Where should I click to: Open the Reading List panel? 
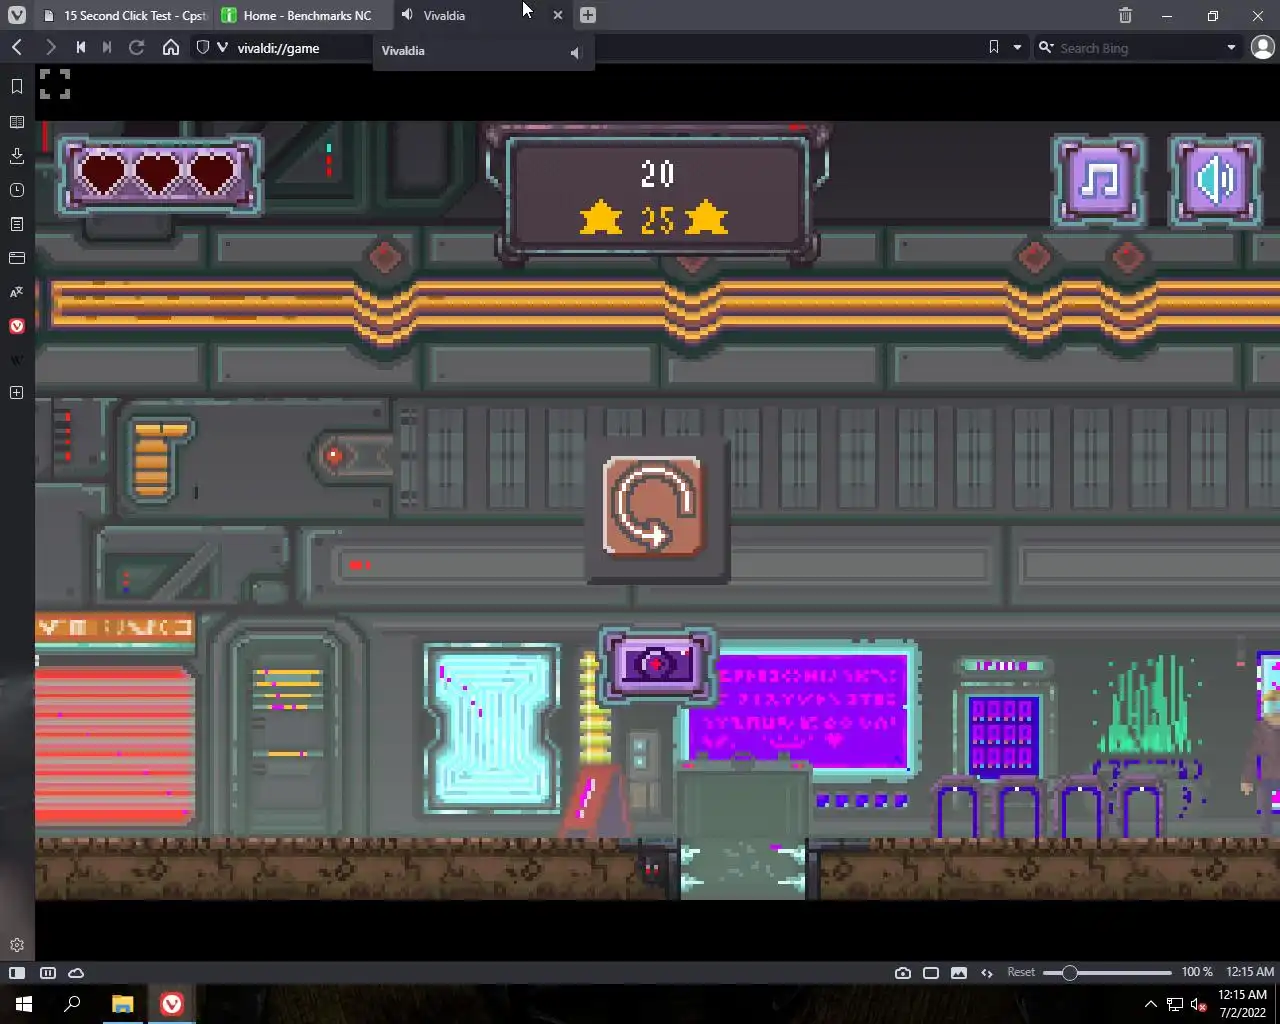pyautogui.click(x=16, y=122)
